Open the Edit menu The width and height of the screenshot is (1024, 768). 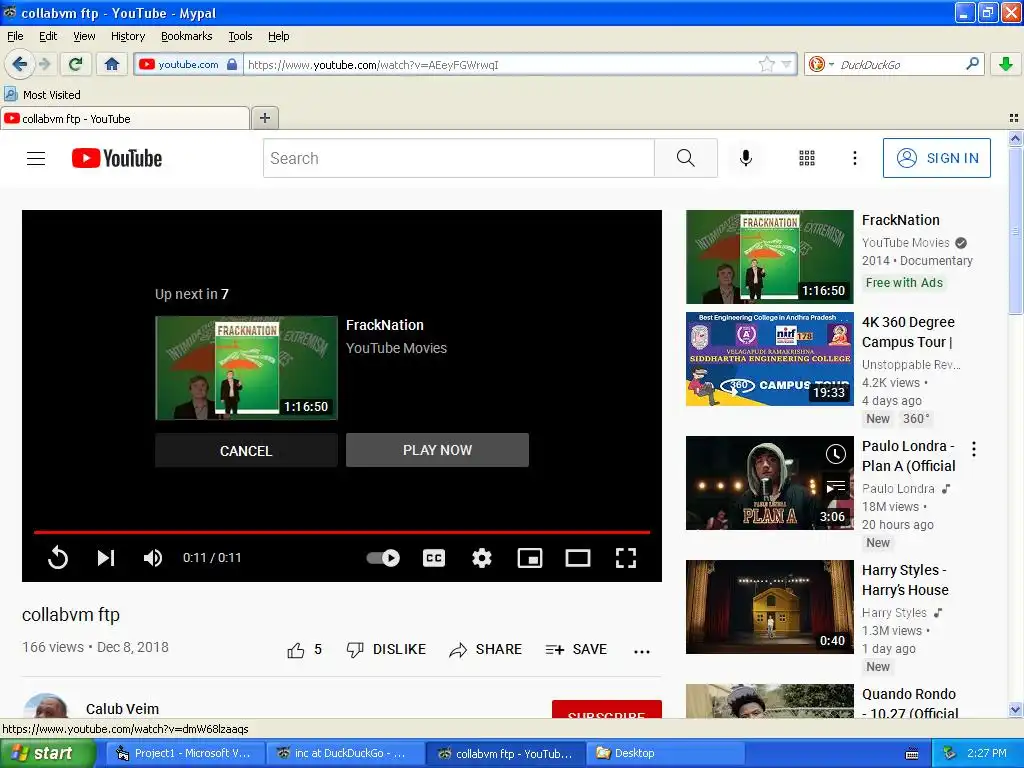tap(48, 36)
